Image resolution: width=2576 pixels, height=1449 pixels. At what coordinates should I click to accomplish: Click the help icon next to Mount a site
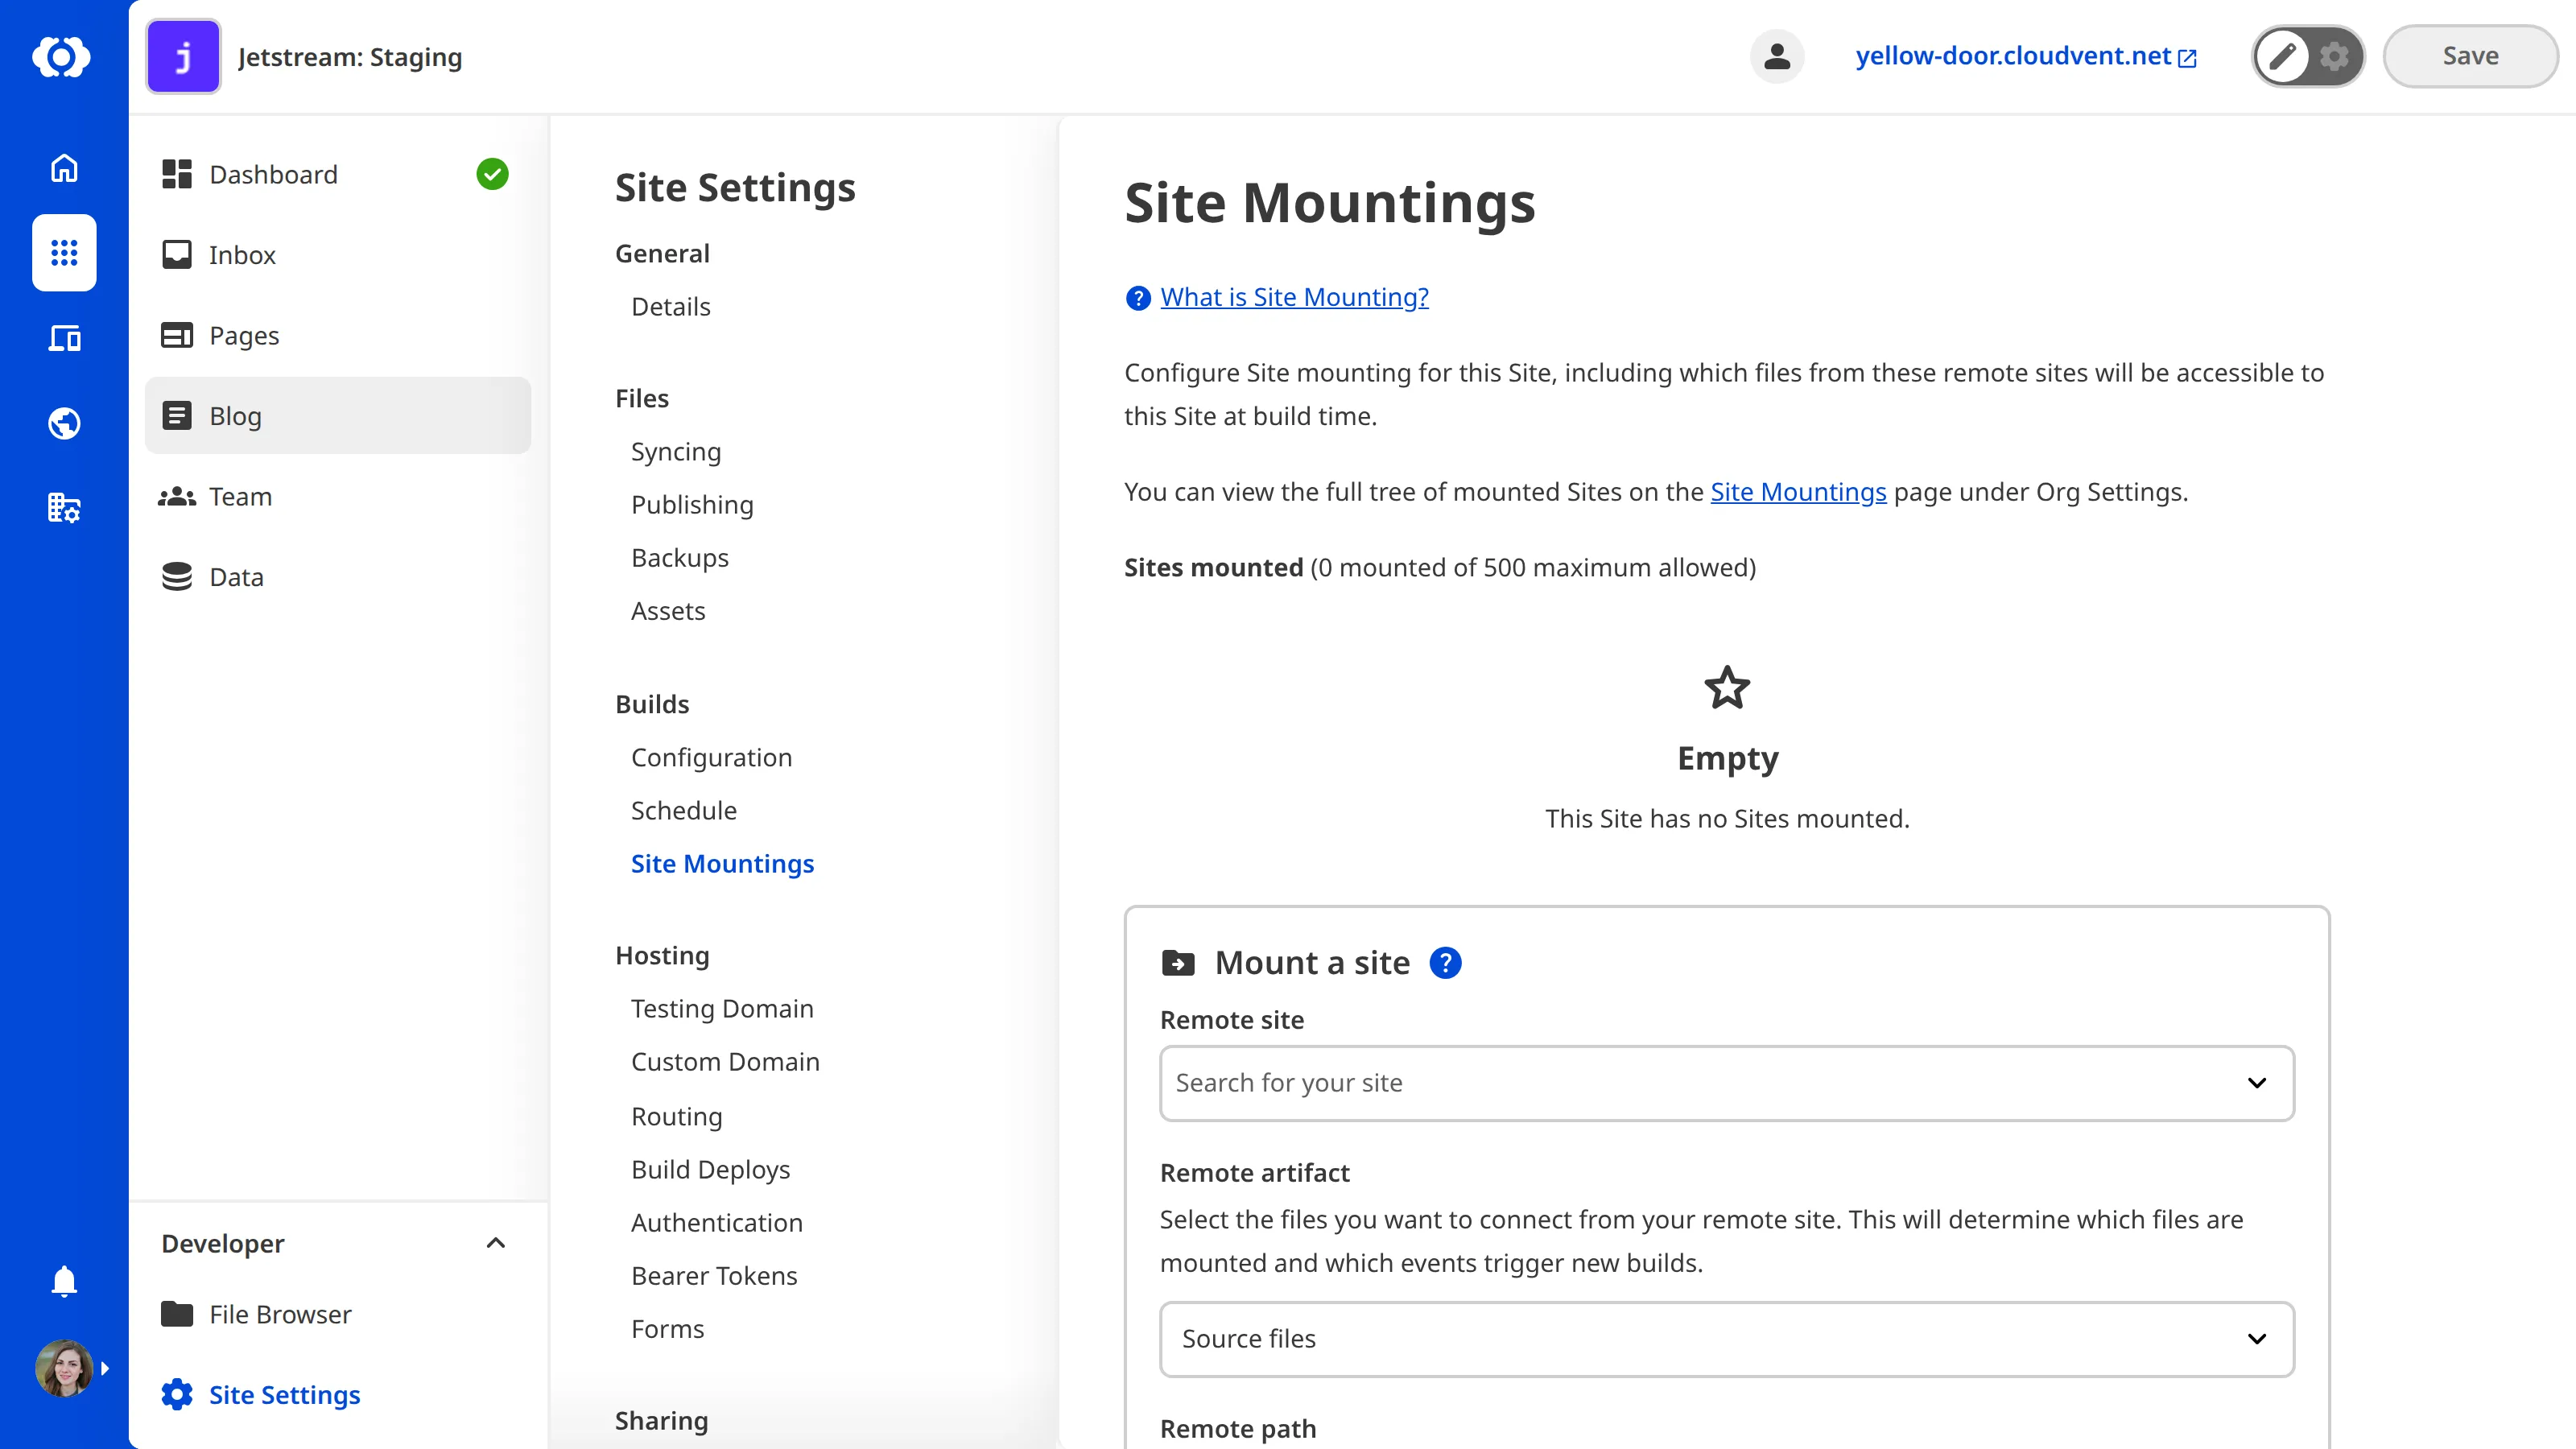click(x=1446, y=962)
